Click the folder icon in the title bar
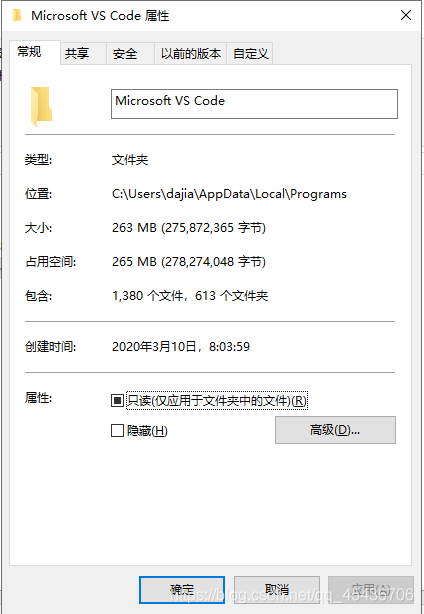This screenshot has height=614, width=424. 17,16
